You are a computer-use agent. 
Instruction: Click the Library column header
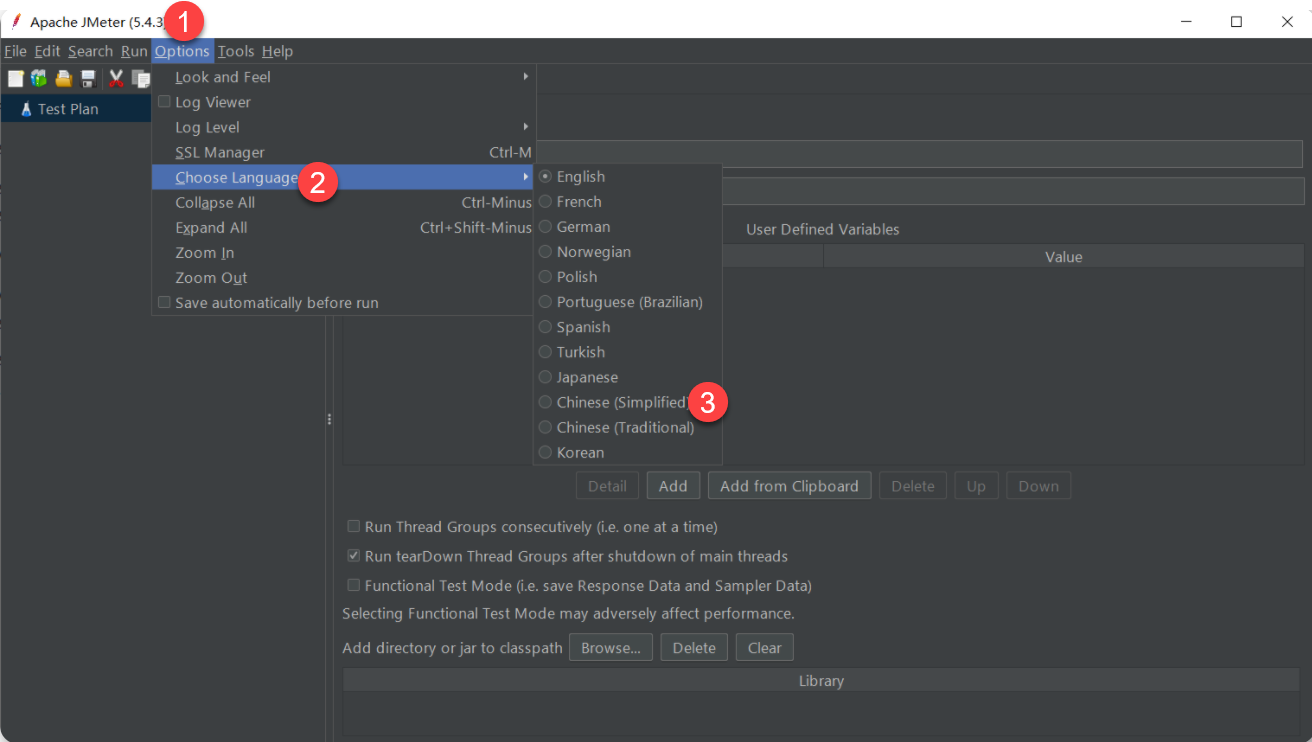point(821,680)
